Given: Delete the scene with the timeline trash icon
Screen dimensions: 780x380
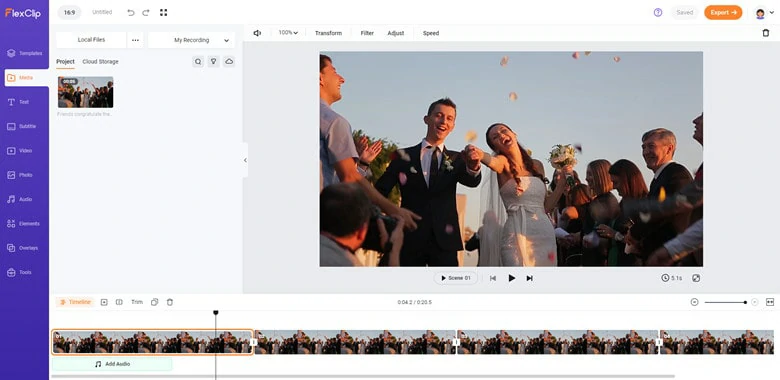Looking at the screenshot, I should tap(170, 302).
